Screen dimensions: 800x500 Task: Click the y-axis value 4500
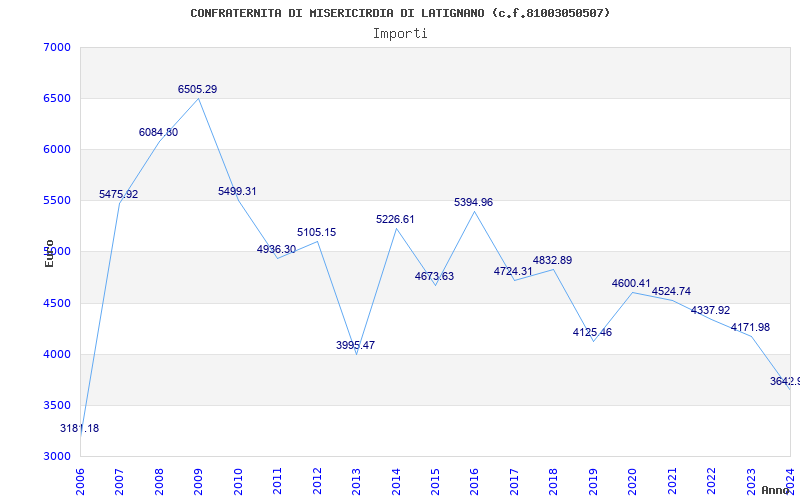[57, 304]
